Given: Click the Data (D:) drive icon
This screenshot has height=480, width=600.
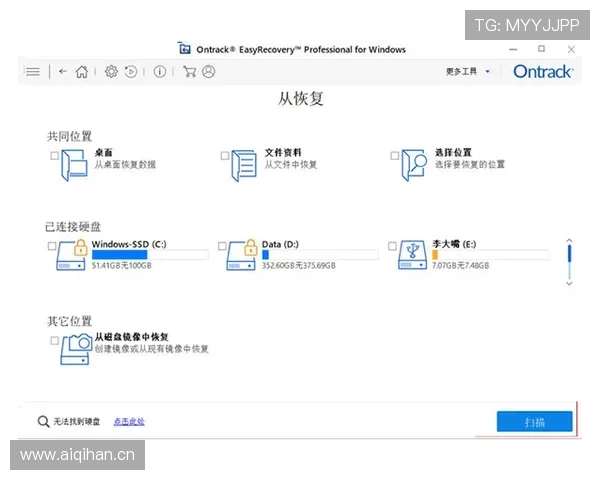Looking at the screenshot, I should (242, 255).
